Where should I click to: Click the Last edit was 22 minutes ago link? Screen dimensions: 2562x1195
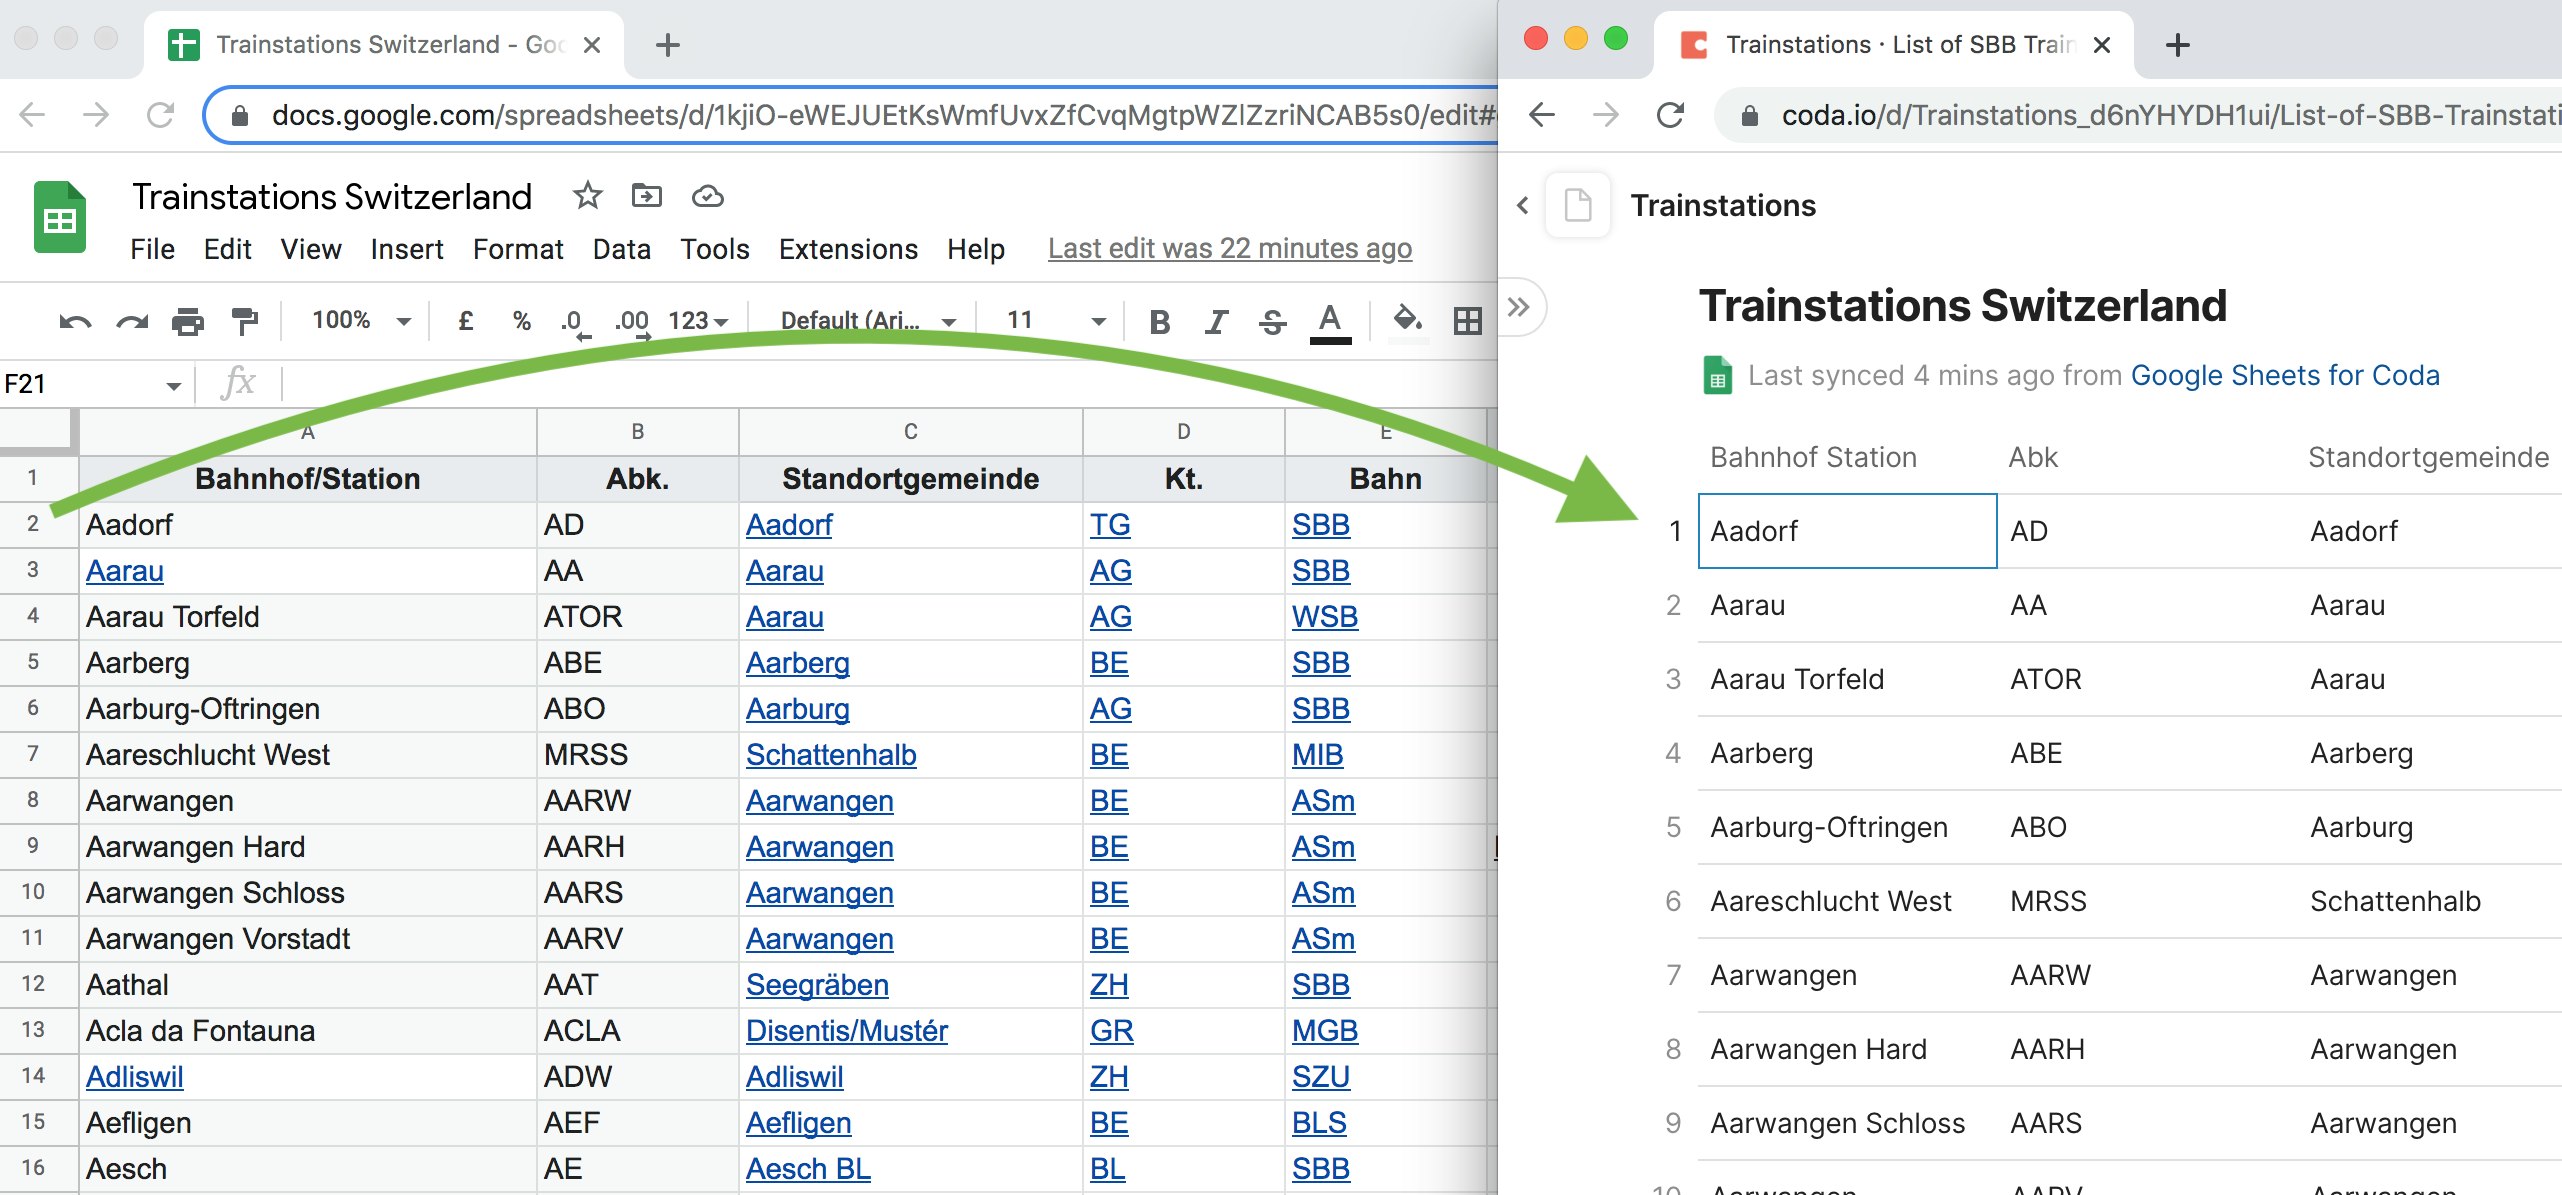pyautogui.click(x=1229, y=249)
